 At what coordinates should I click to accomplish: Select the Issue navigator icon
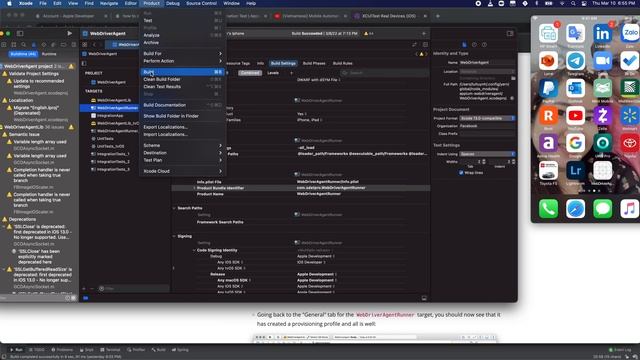(x=34, y=44)
